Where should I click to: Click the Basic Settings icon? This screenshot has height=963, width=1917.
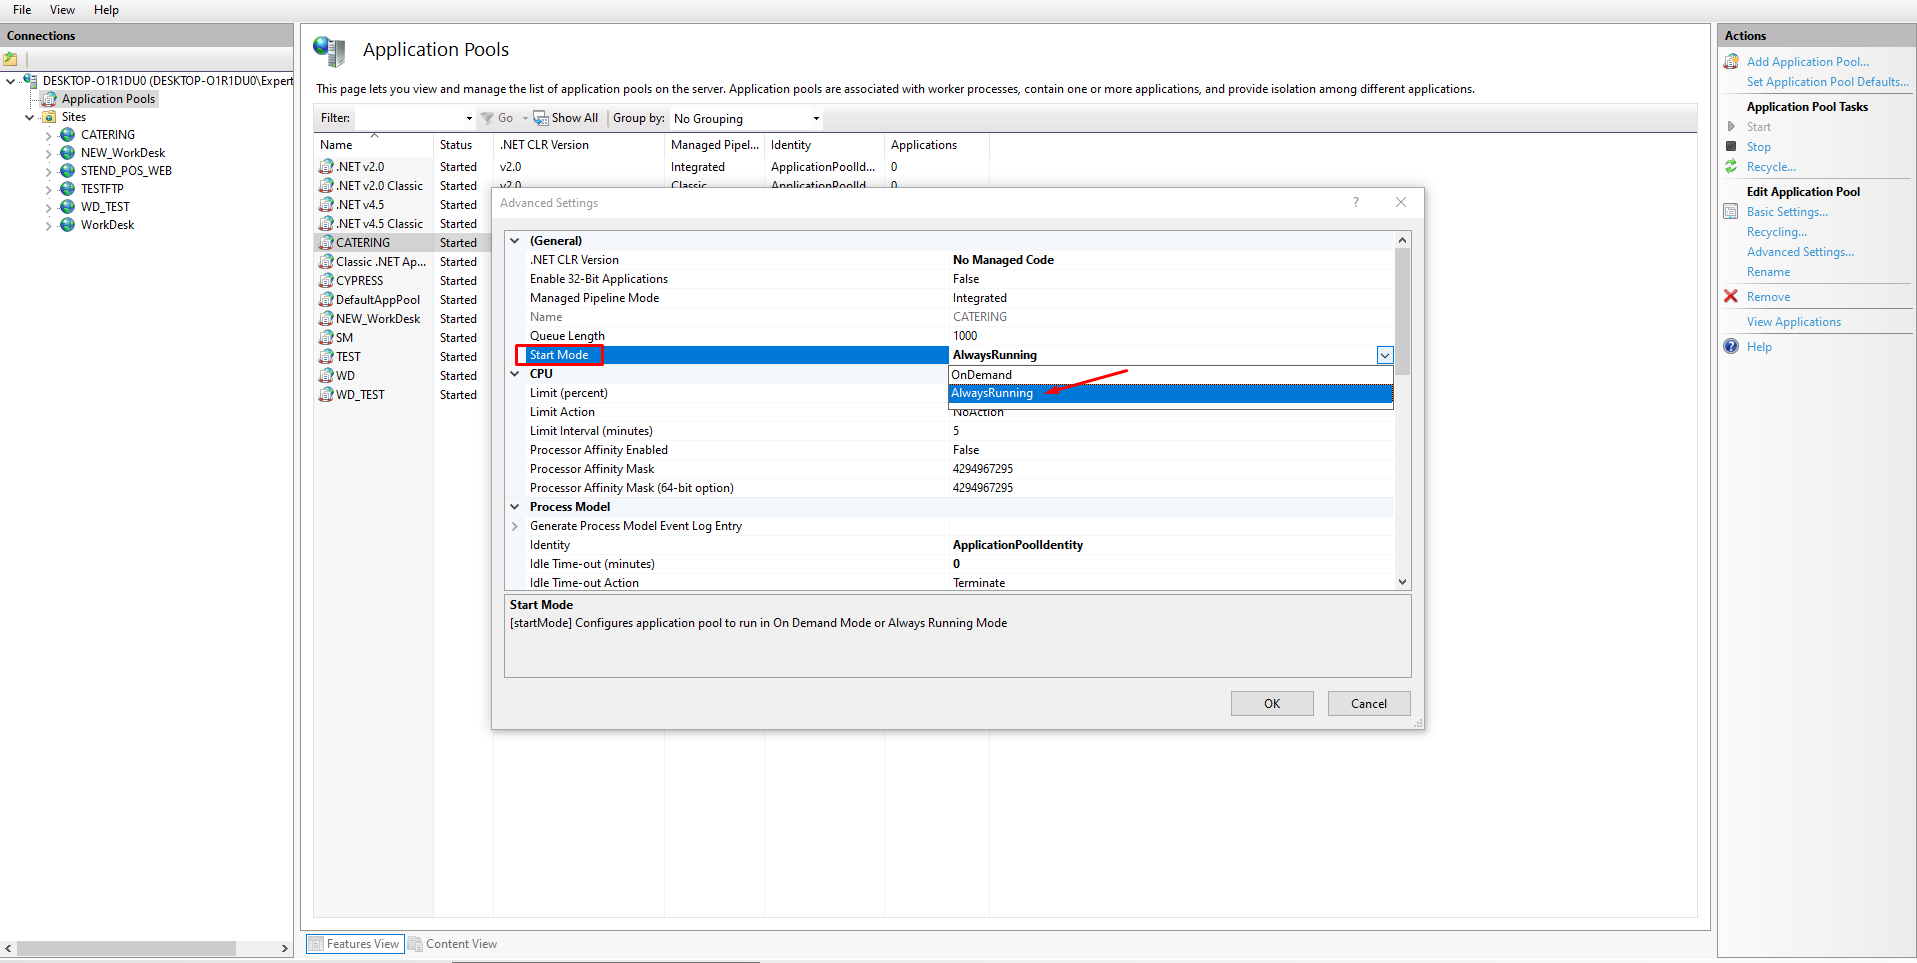click(x=1731, y=212)
